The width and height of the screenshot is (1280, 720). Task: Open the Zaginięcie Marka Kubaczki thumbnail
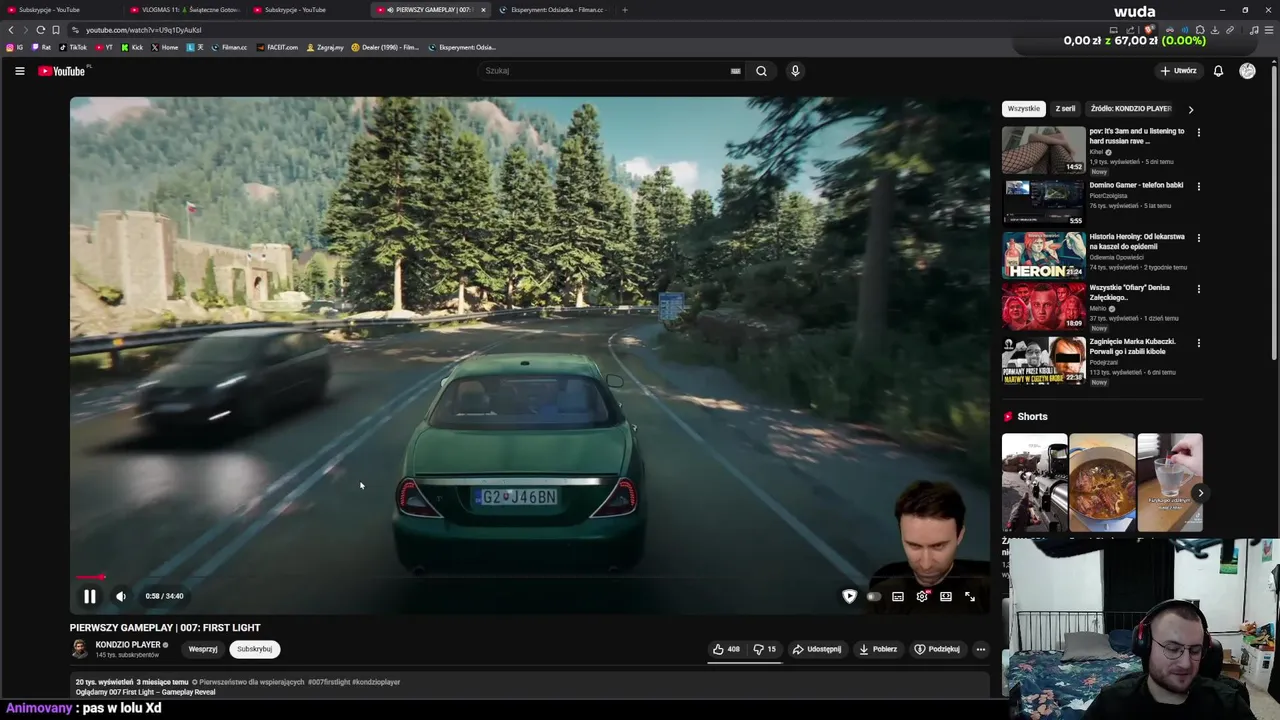click(1043, 360)
